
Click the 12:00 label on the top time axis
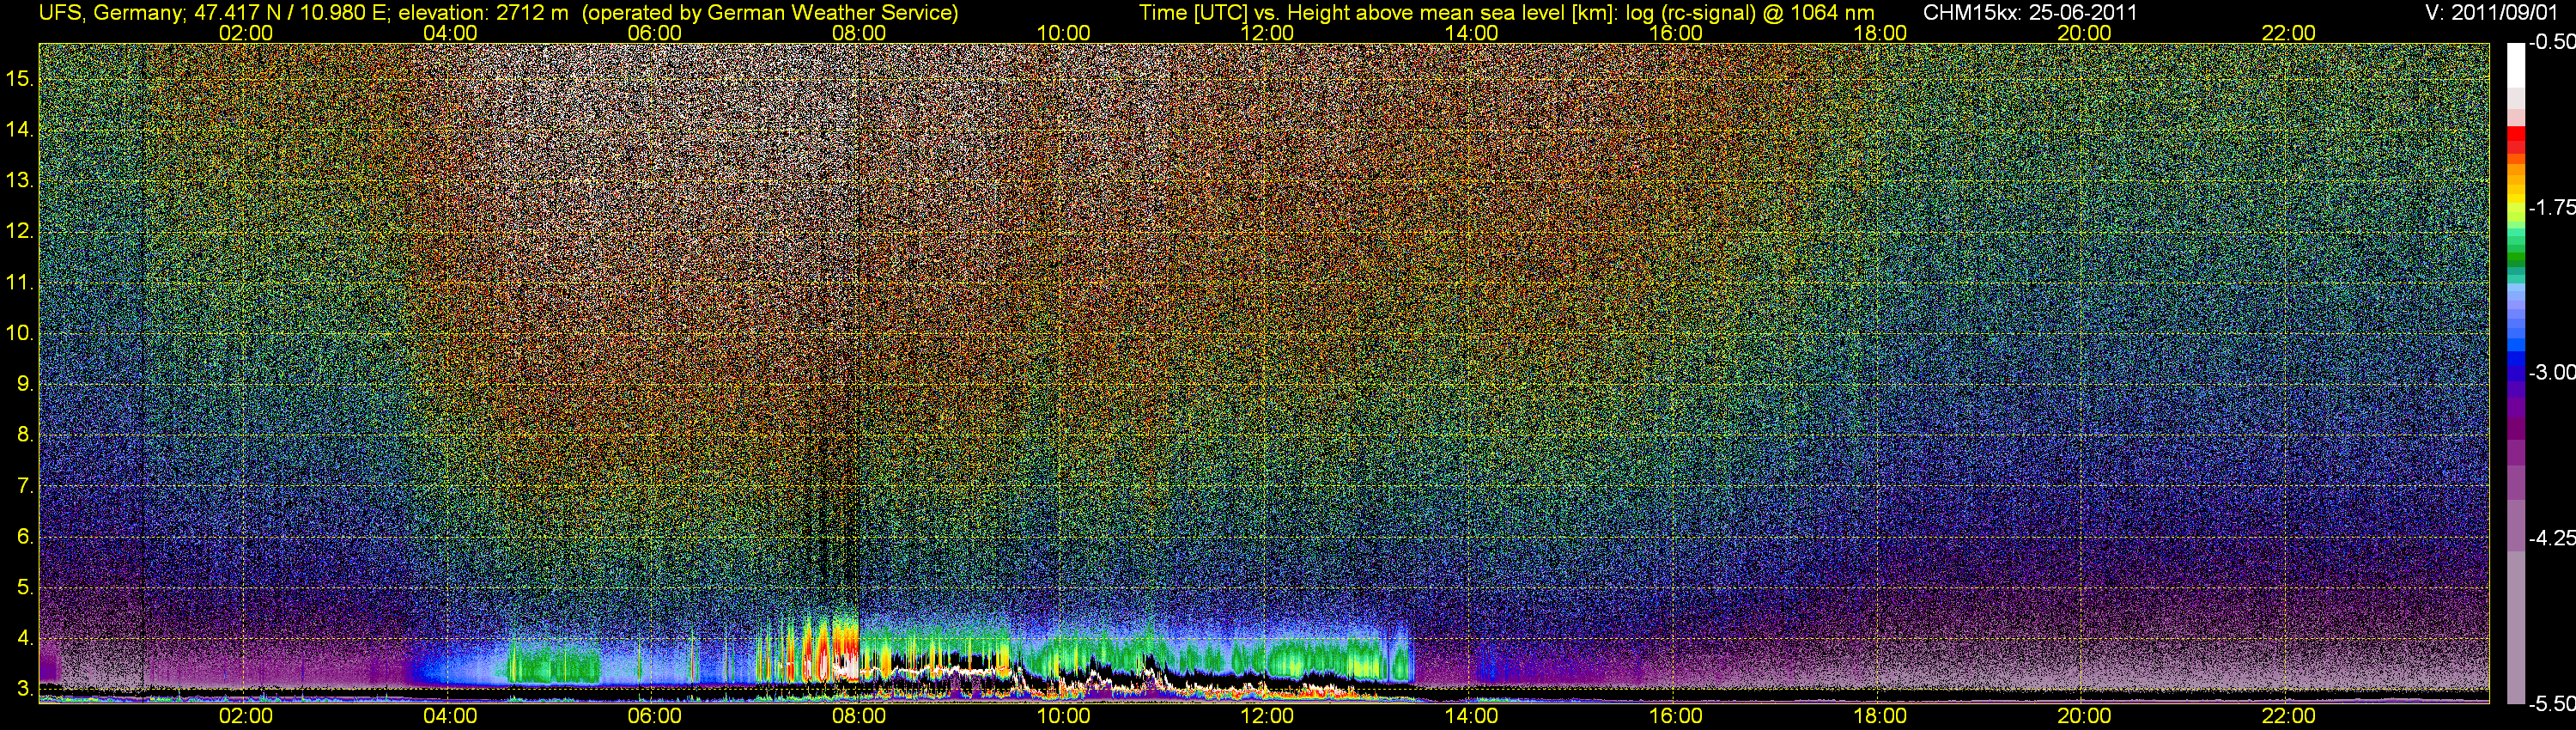1267,33
